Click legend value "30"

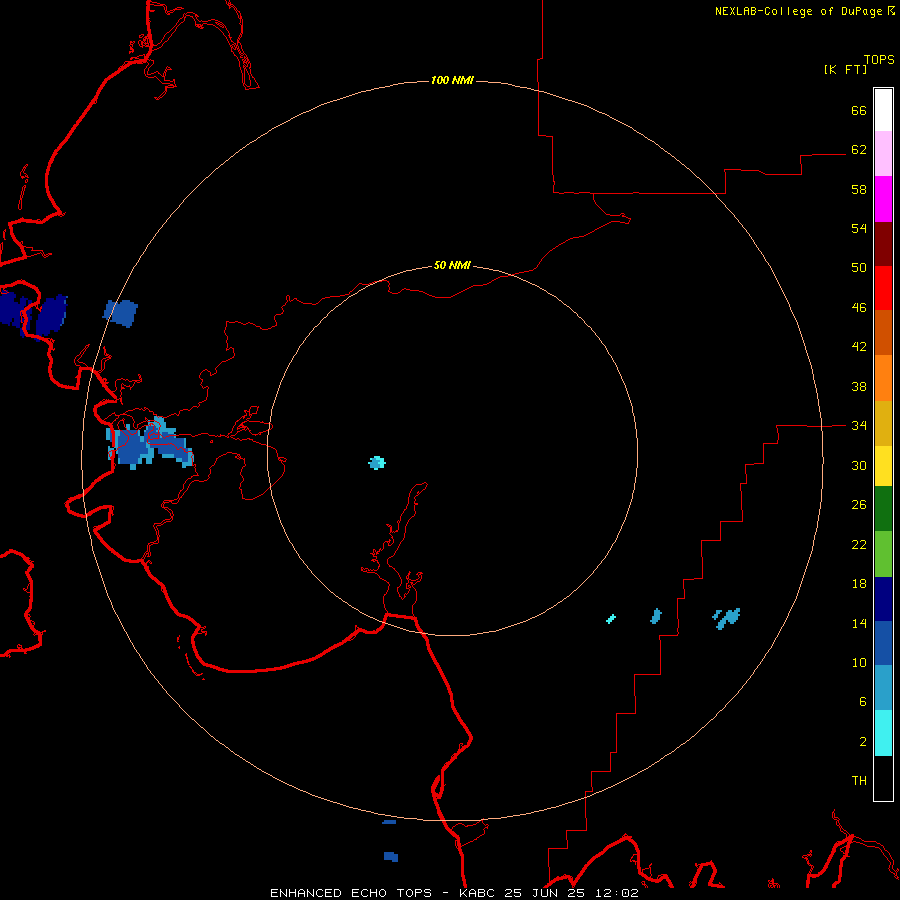859,465
